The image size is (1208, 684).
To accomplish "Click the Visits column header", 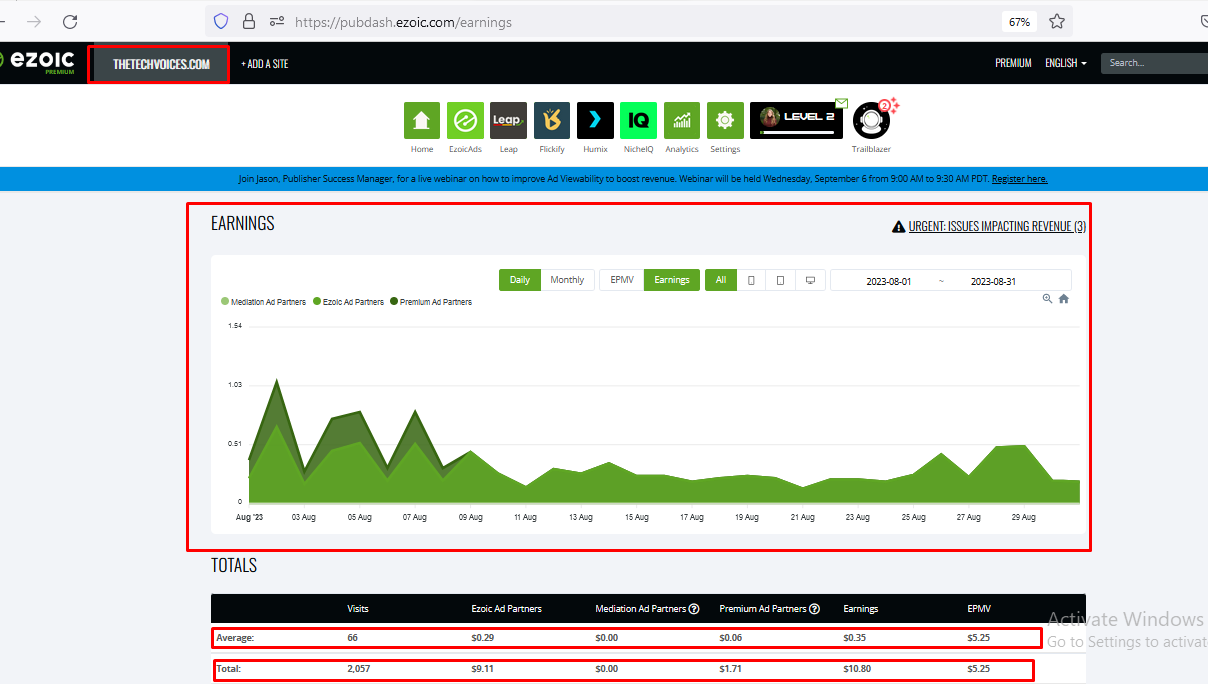I will 358,608.
